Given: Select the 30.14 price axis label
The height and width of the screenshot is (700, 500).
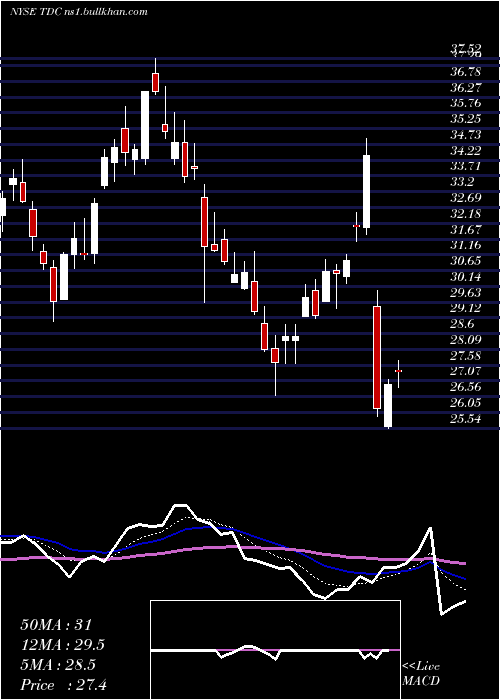Looking at the screenshot, I should click(x=466, y=277).
